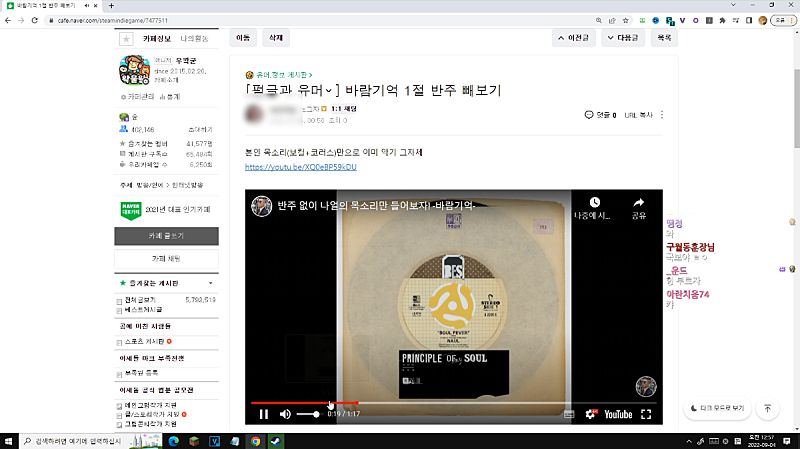The height and width of the screenshot is (449, 800).
Task: Open the youtu.be link in the post
Action: pos(301,167)
